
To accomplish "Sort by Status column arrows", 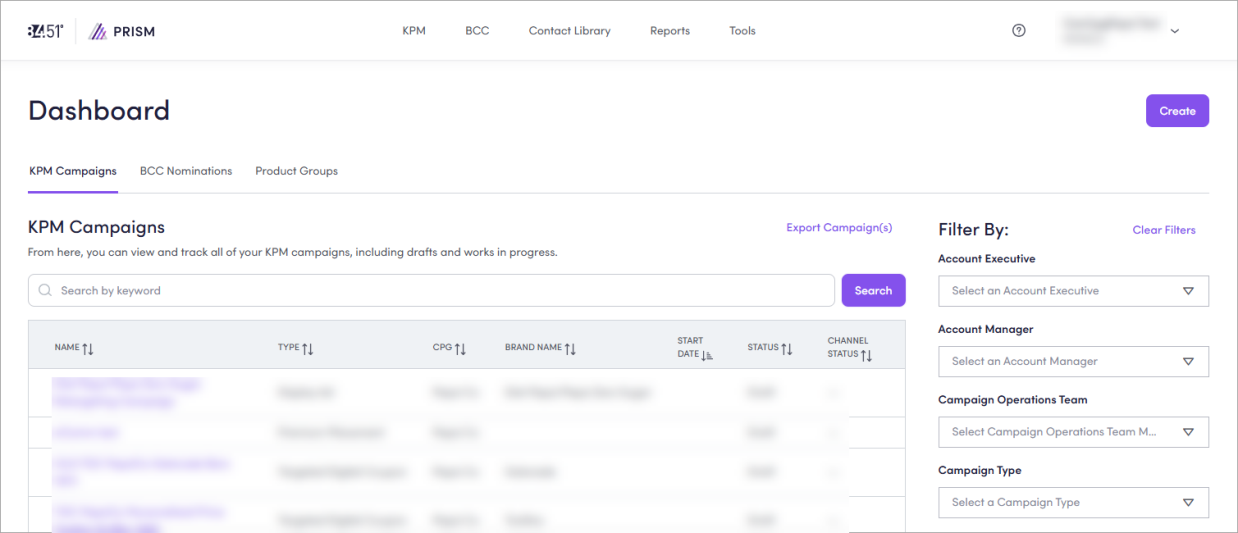I will [x=787, y=348].
